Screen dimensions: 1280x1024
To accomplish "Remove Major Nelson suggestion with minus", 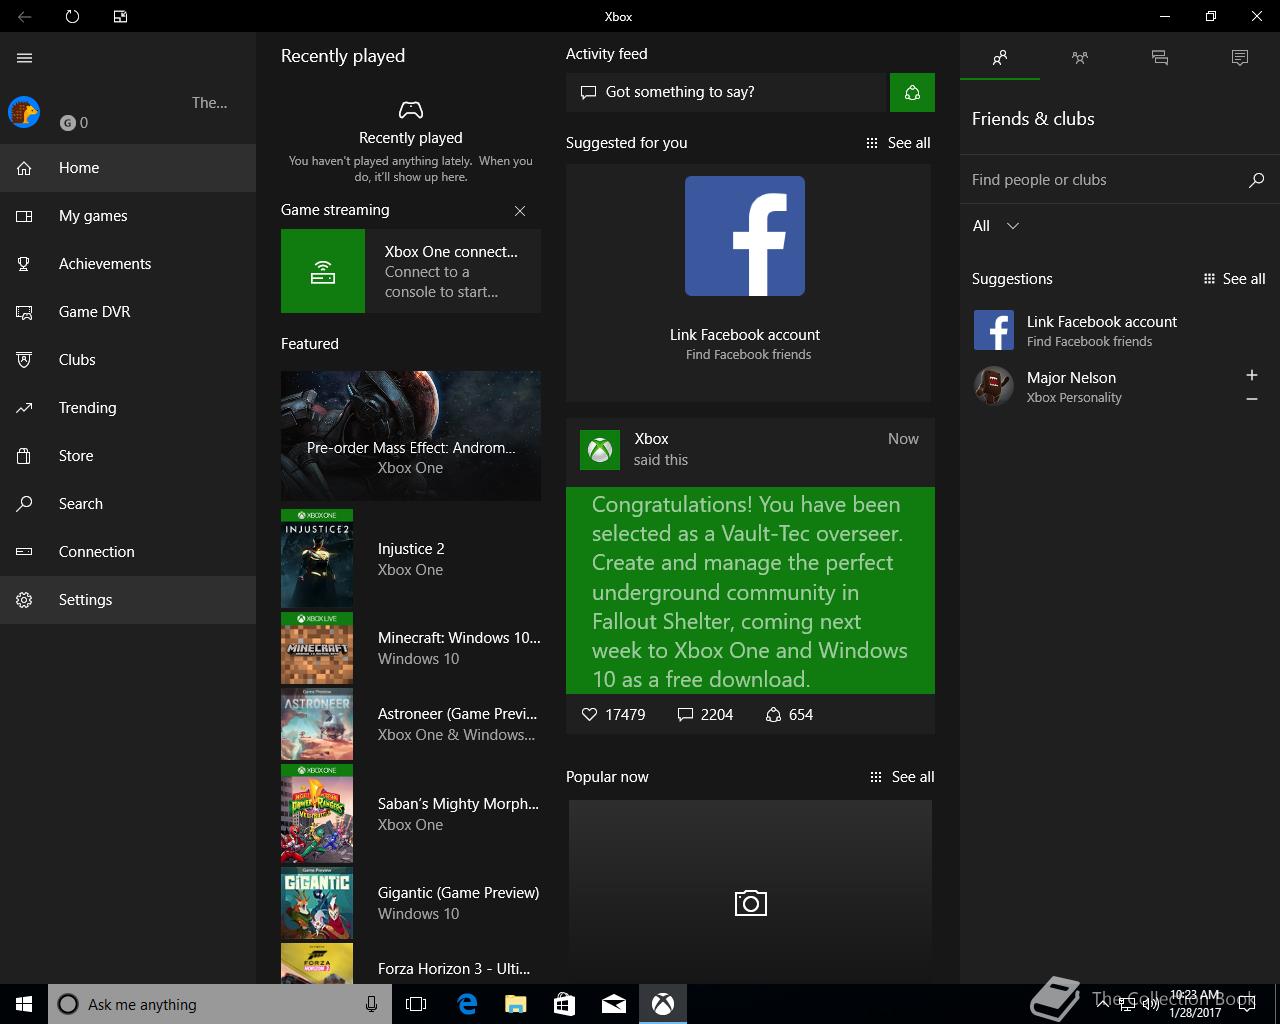I will pos(1252,399).
